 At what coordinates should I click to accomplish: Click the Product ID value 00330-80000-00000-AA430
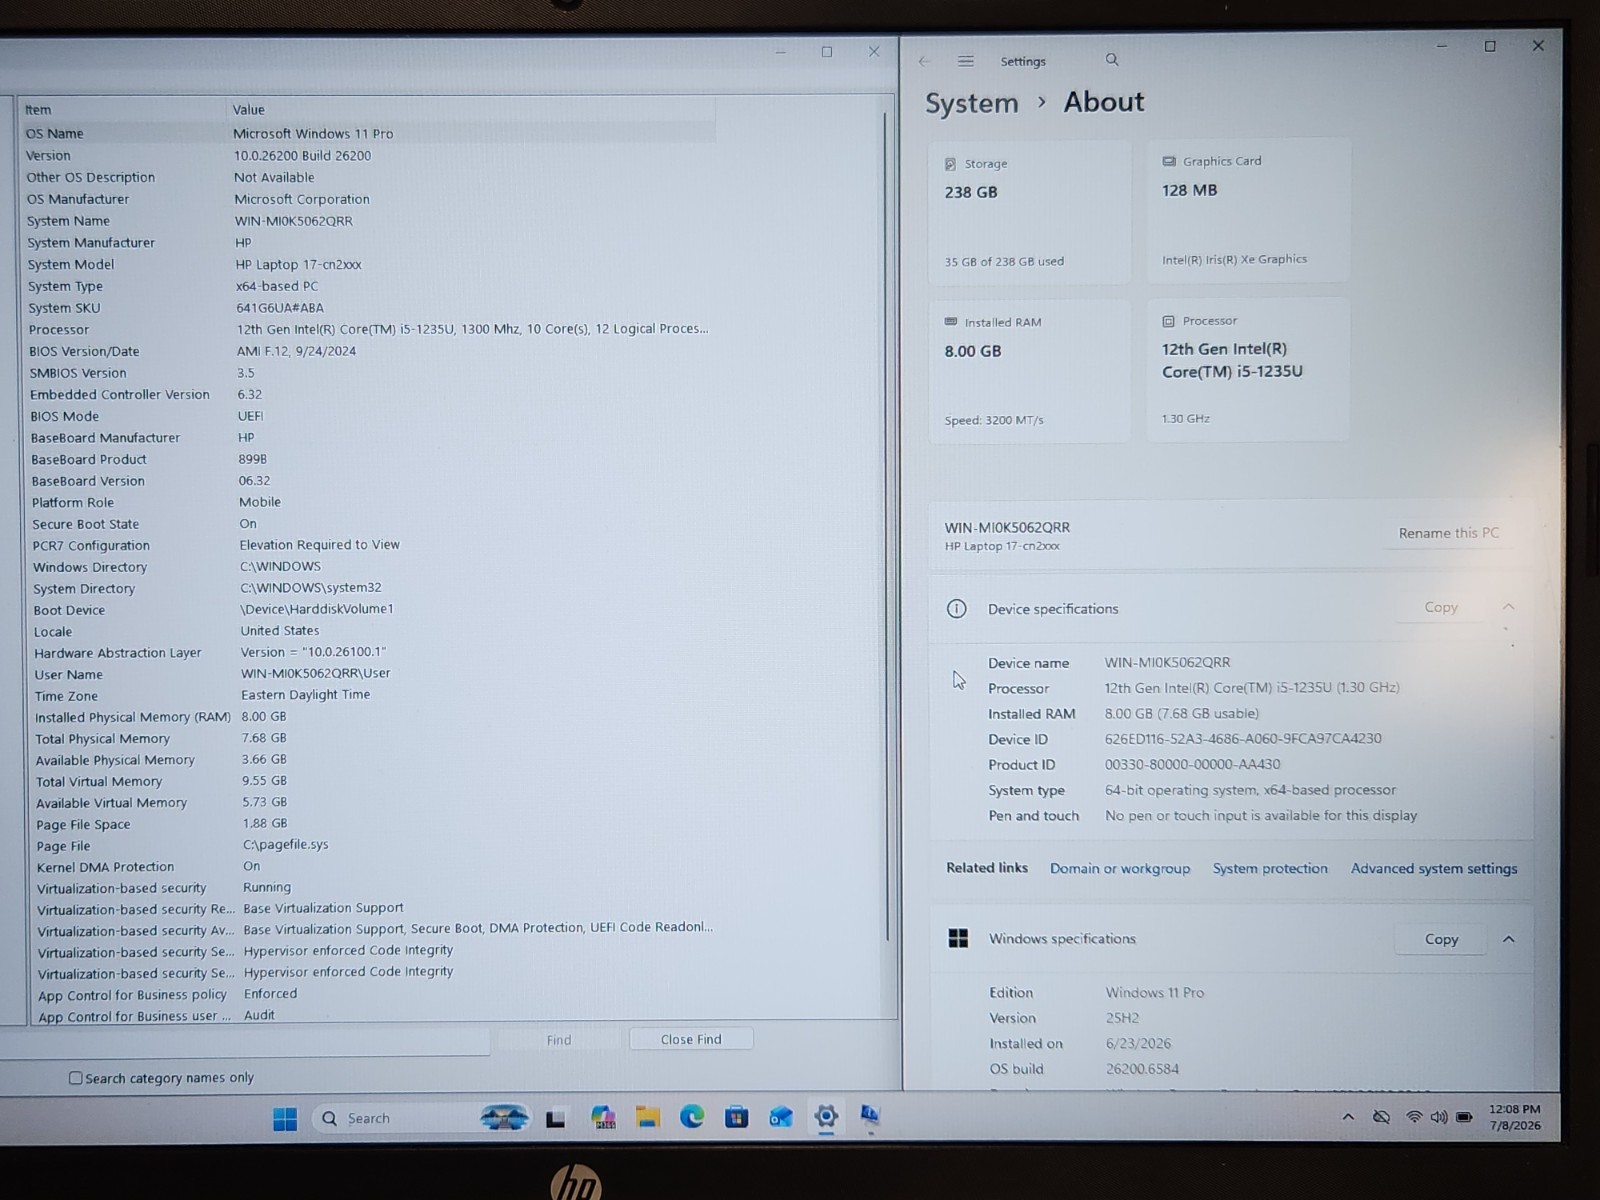pyautogui.click(x=1192, y=764)
